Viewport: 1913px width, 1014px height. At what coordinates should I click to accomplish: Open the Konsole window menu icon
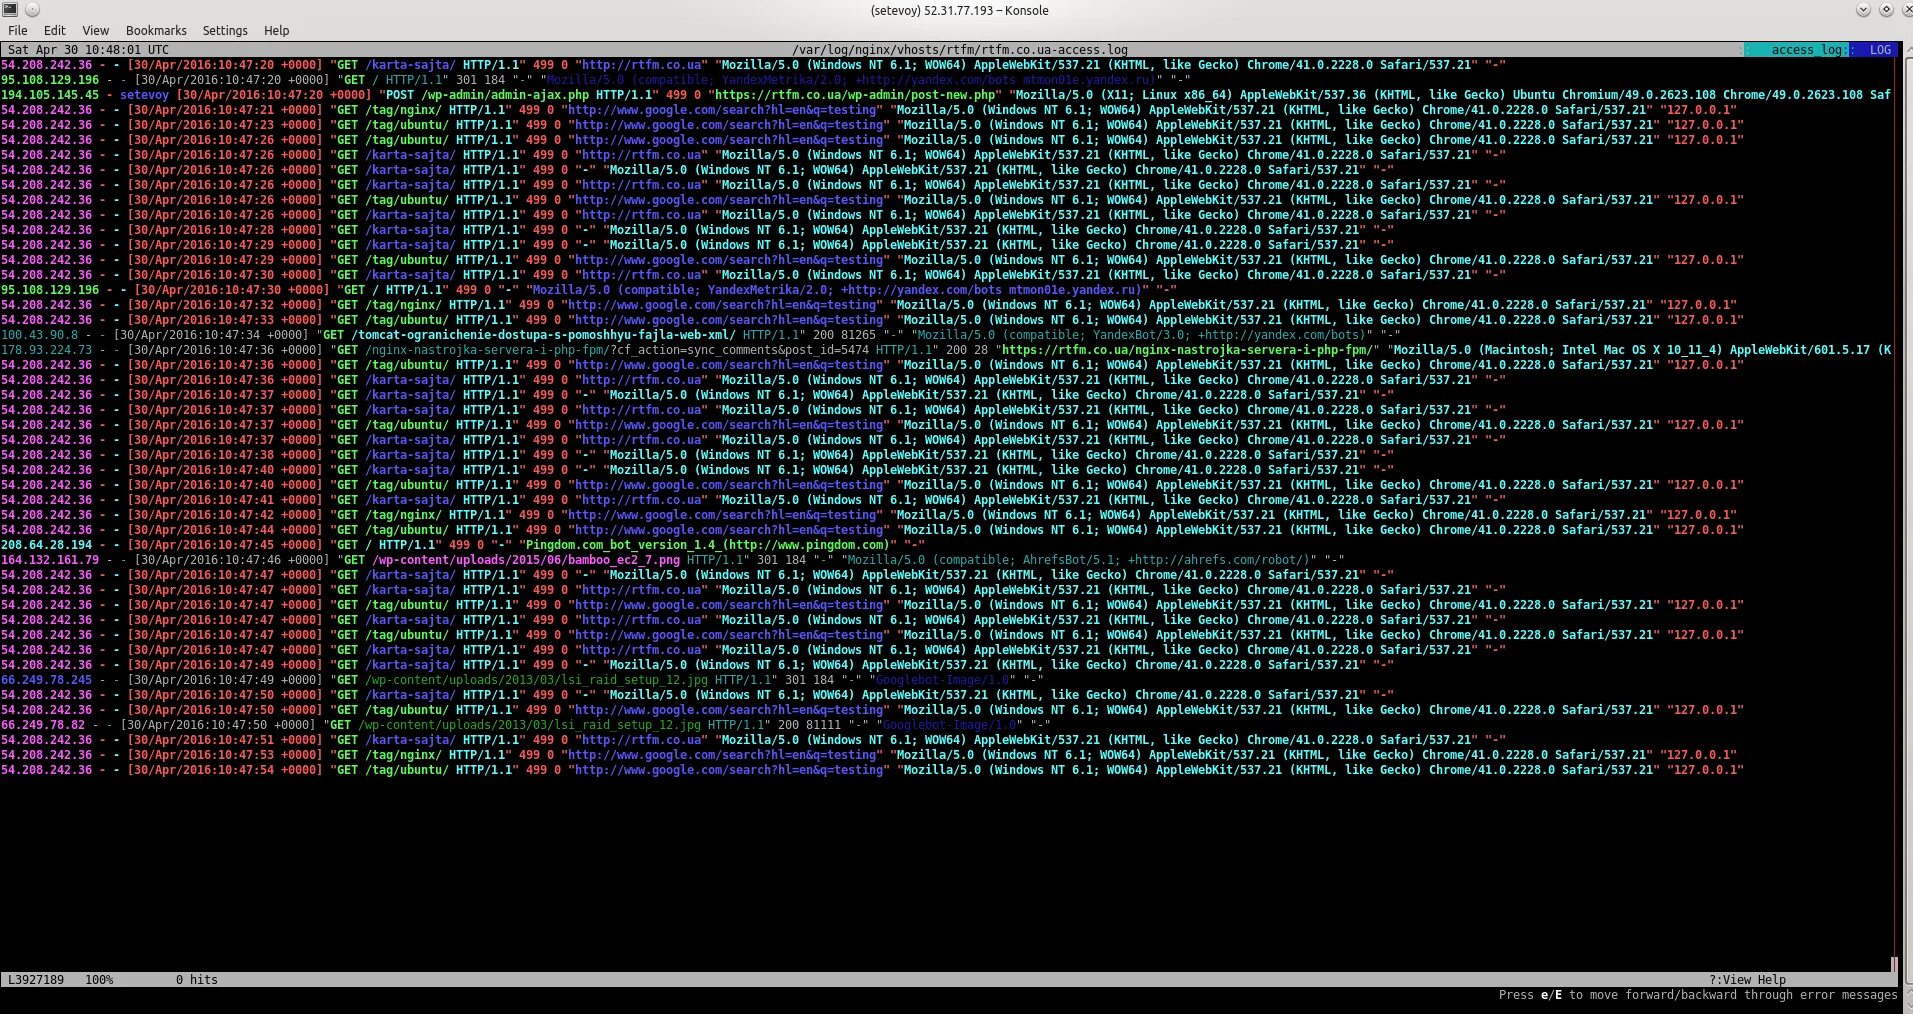pos(10,10)
